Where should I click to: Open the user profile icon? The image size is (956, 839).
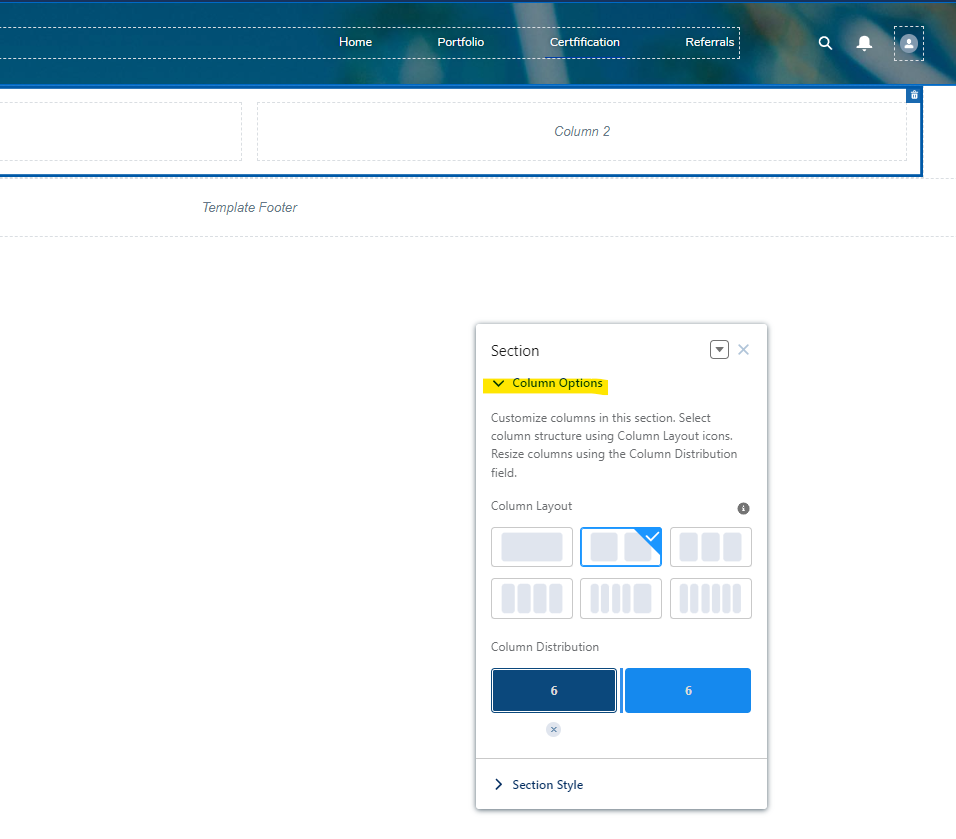pyautogui.click(x=908, y=43)
